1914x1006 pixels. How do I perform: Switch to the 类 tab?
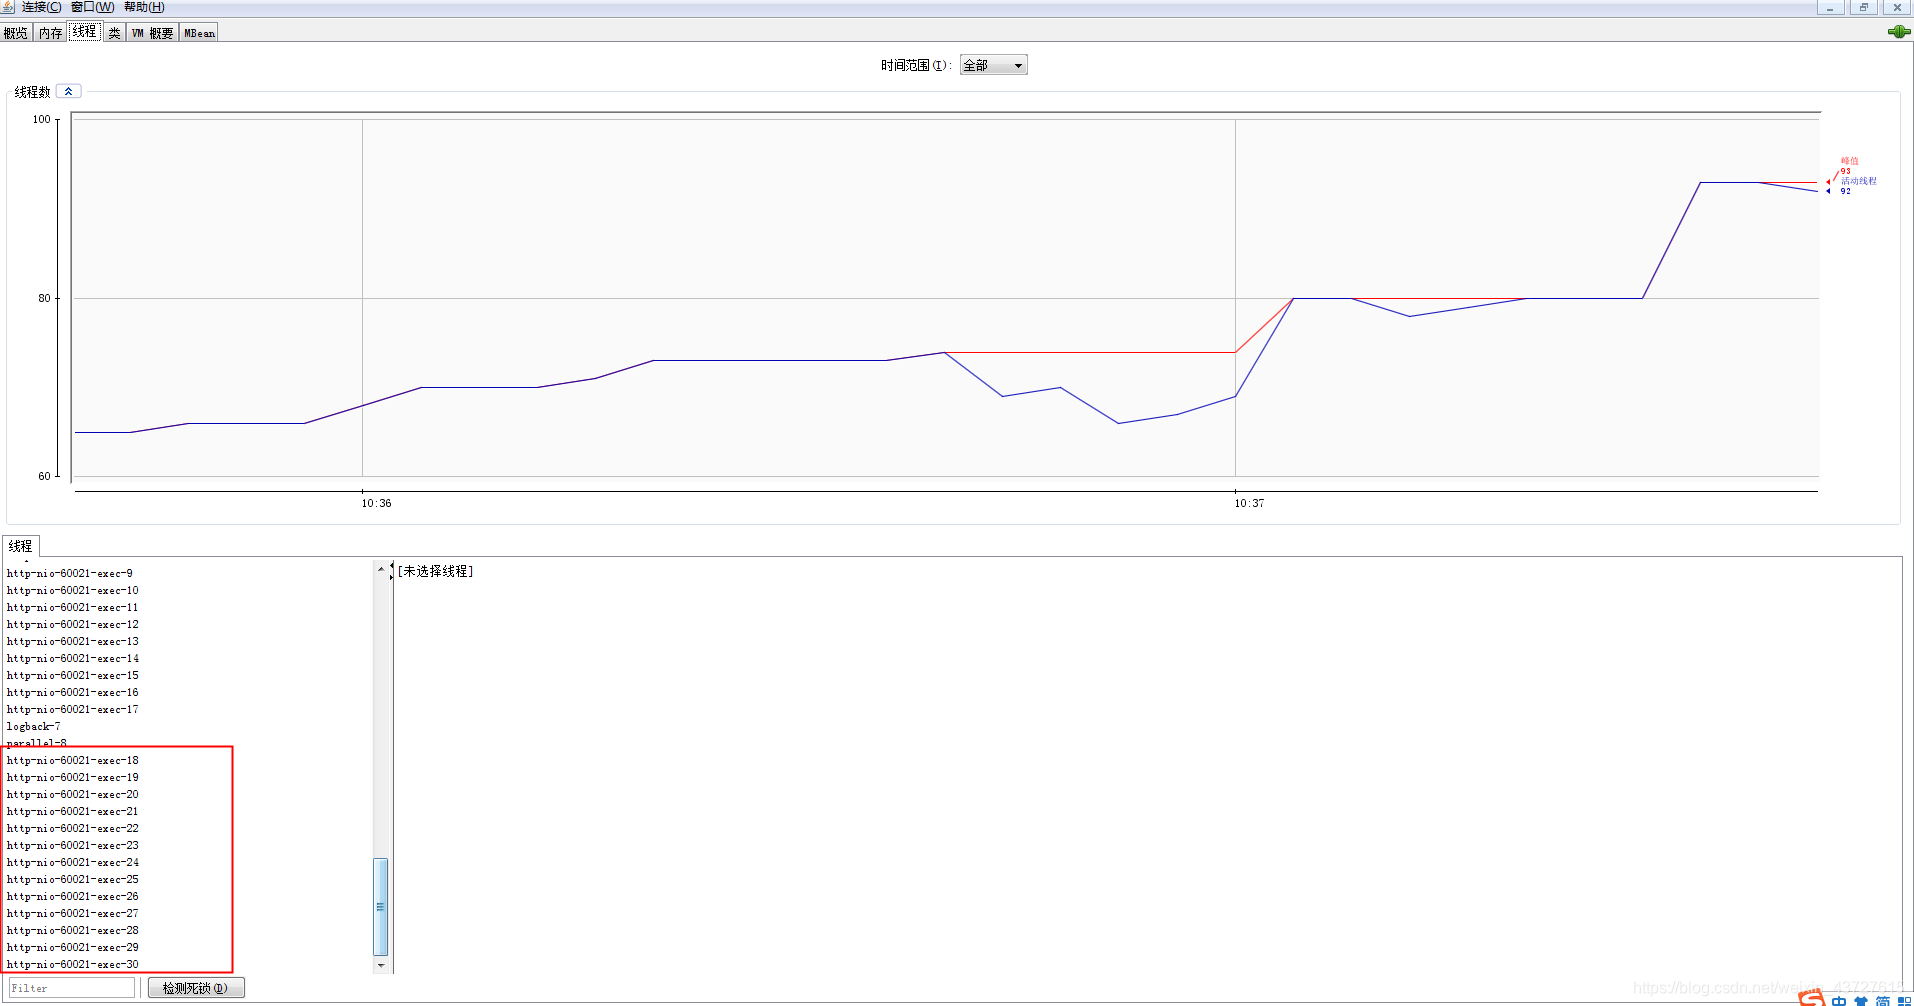pyautogui.click(x=114, y=33)
